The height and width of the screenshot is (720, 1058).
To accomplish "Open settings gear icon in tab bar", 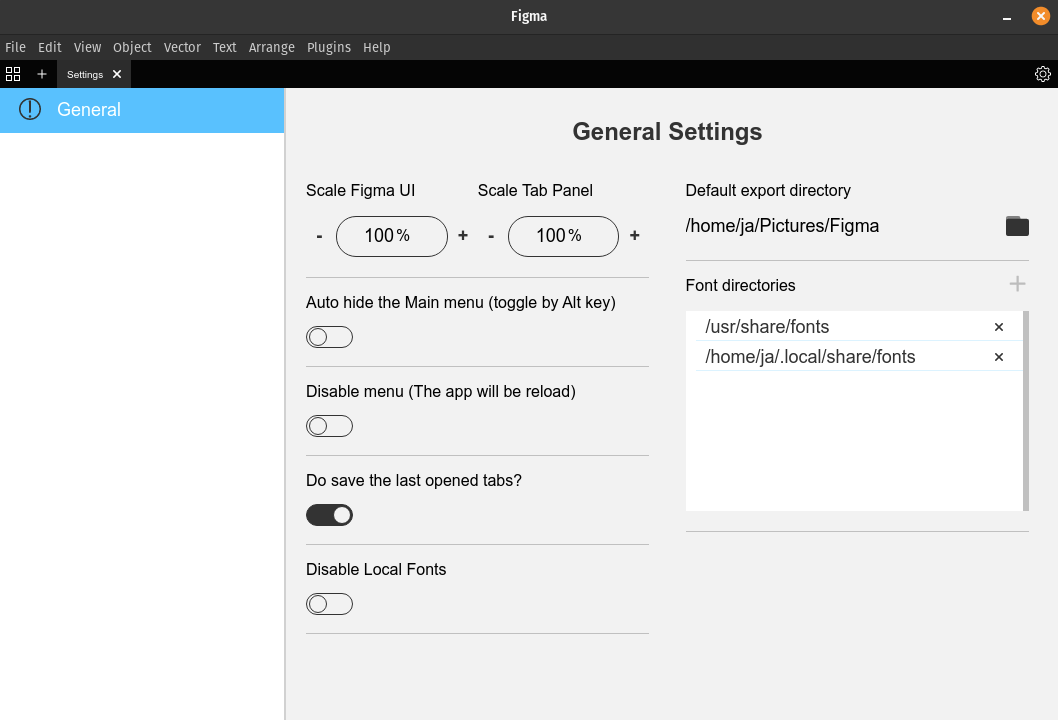I will 1042,74.
